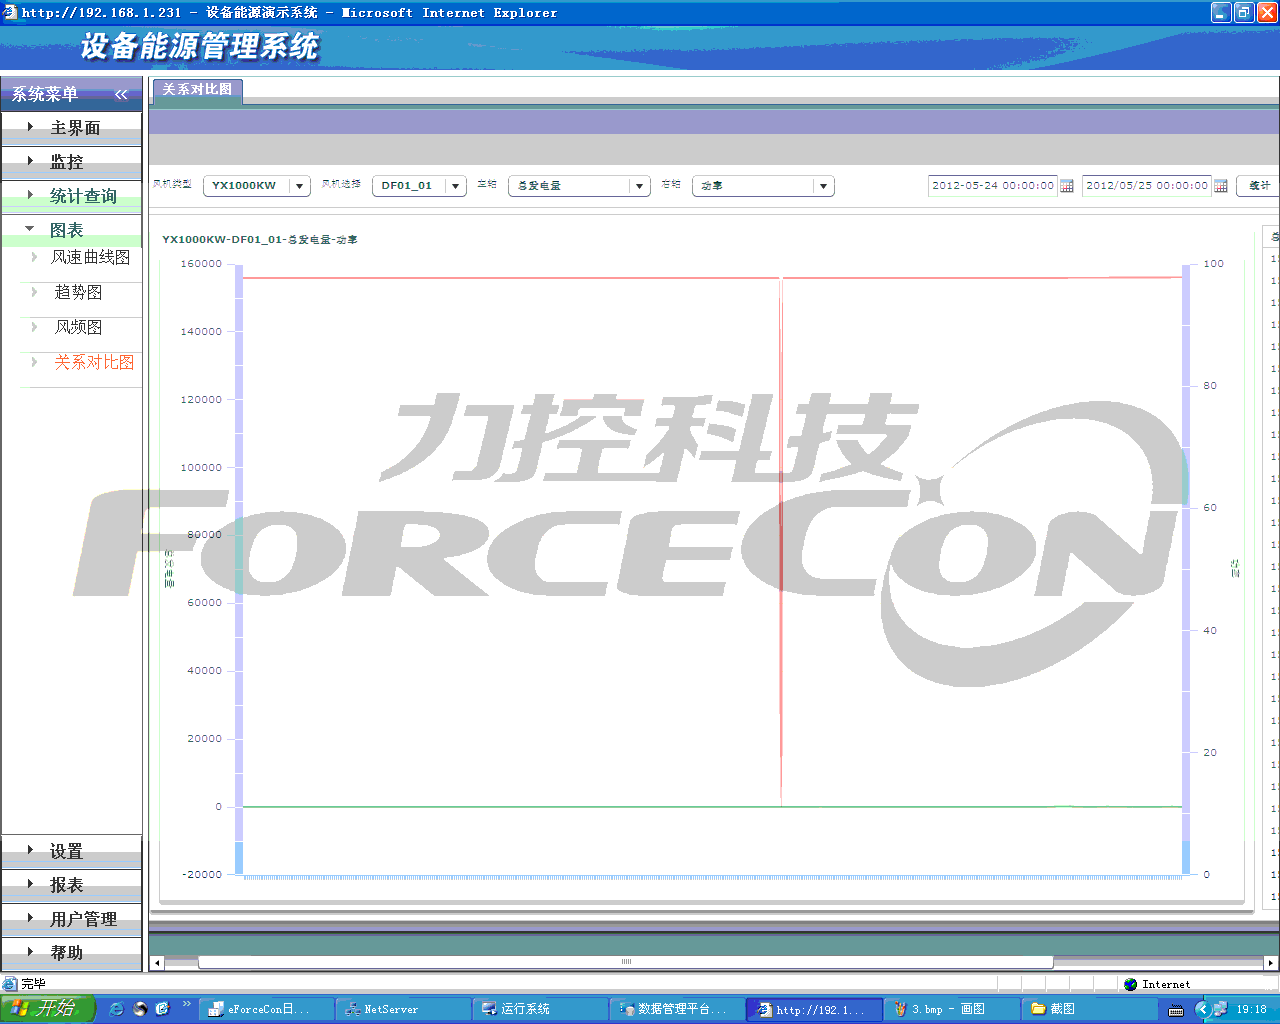Collapse the 系统菜单 sidebar with double-arrow icon
The width and height of the screenshot is (1280, 1024).
pos(121,94)
